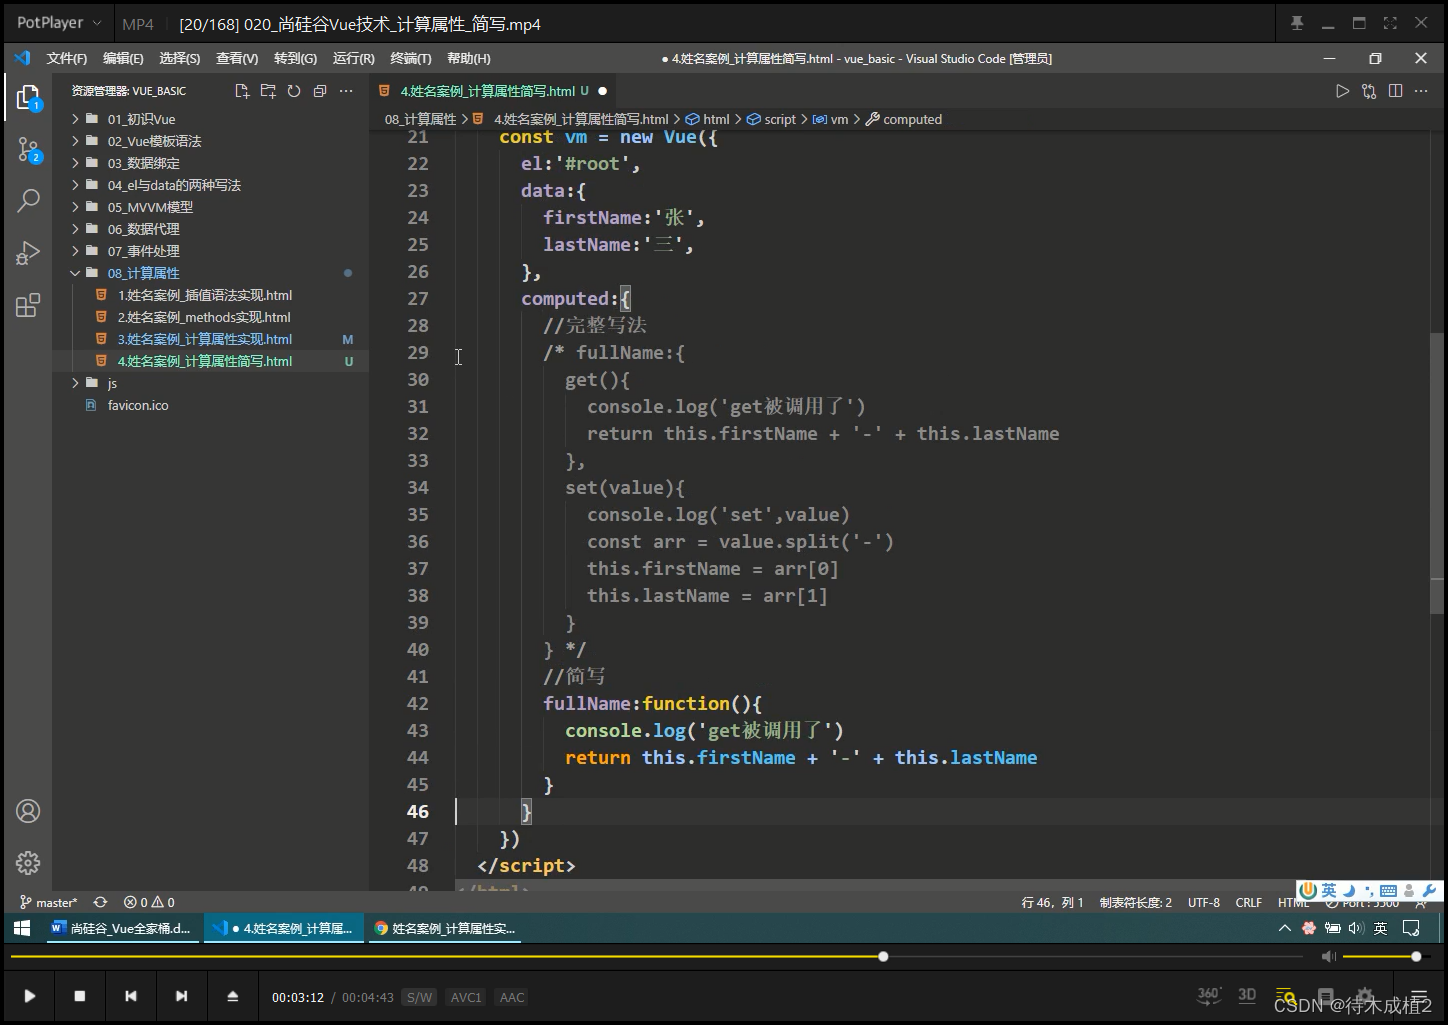Toggle system volume tray icon
This screenshot has width=1448, height=1025.
pyautogui.click(x=1356, y=928)
